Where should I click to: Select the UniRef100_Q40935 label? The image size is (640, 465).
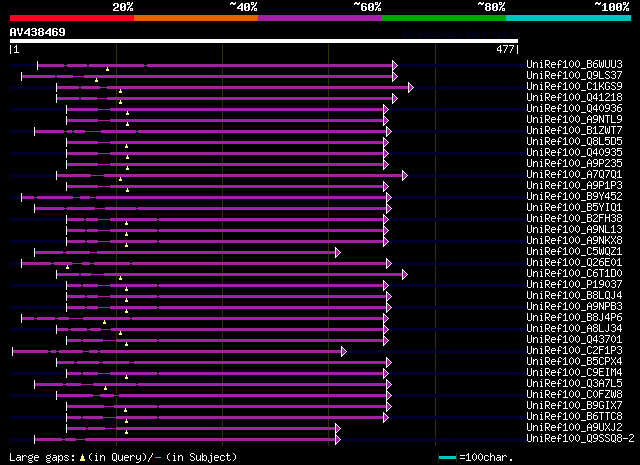click(x=574, y=153)
